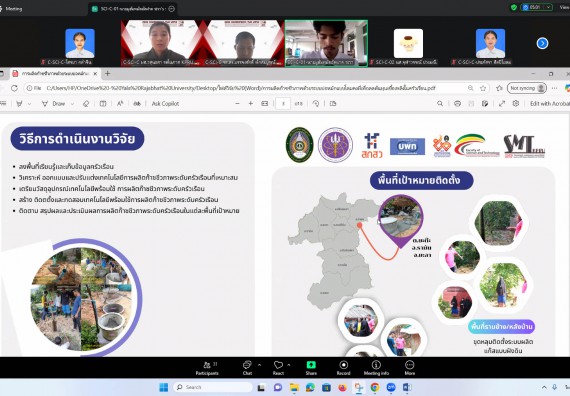The height and width of the screenshot is (396, 570).
Task: Click the green Share screen button
Action: coord(311,368)
